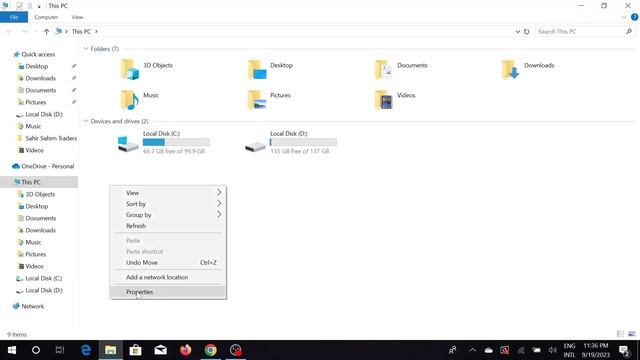Select Quick access in navigation pane
Screen dimensions: 640x360
(39, 54)
